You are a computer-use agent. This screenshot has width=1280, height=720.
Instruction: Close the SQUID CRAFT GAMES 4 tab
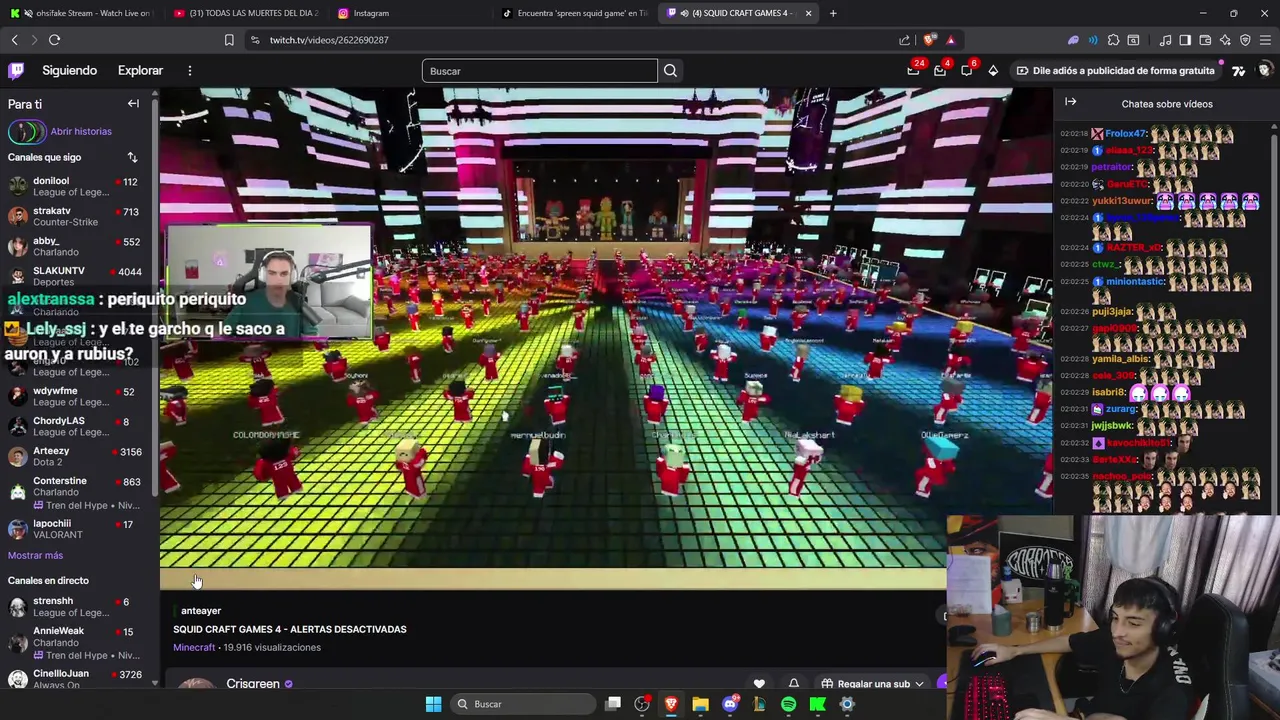(x=808, y=13)
